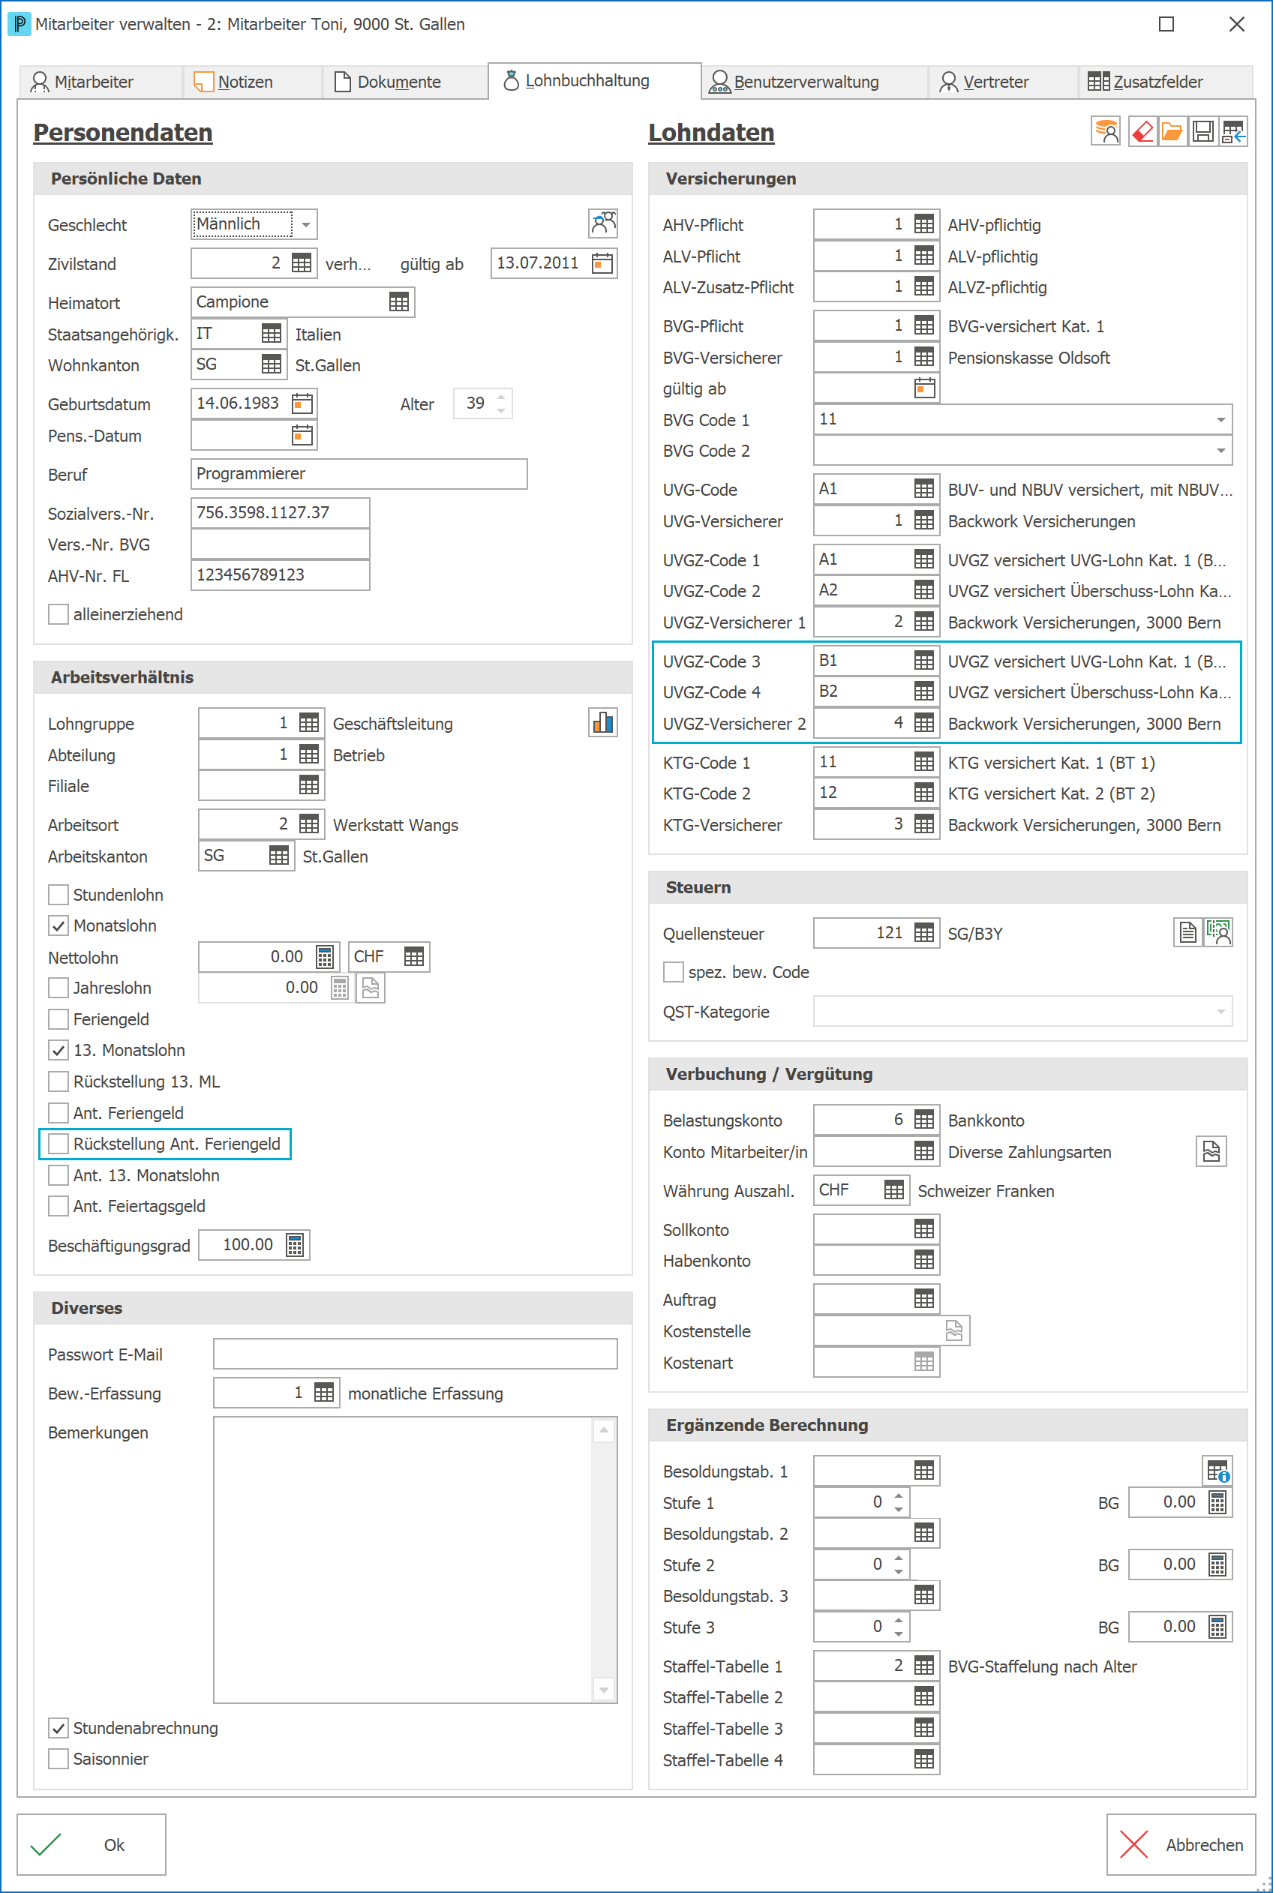Tick the alleinerziehend checkbox
1273x1893 pixels.
coord(59,615)
